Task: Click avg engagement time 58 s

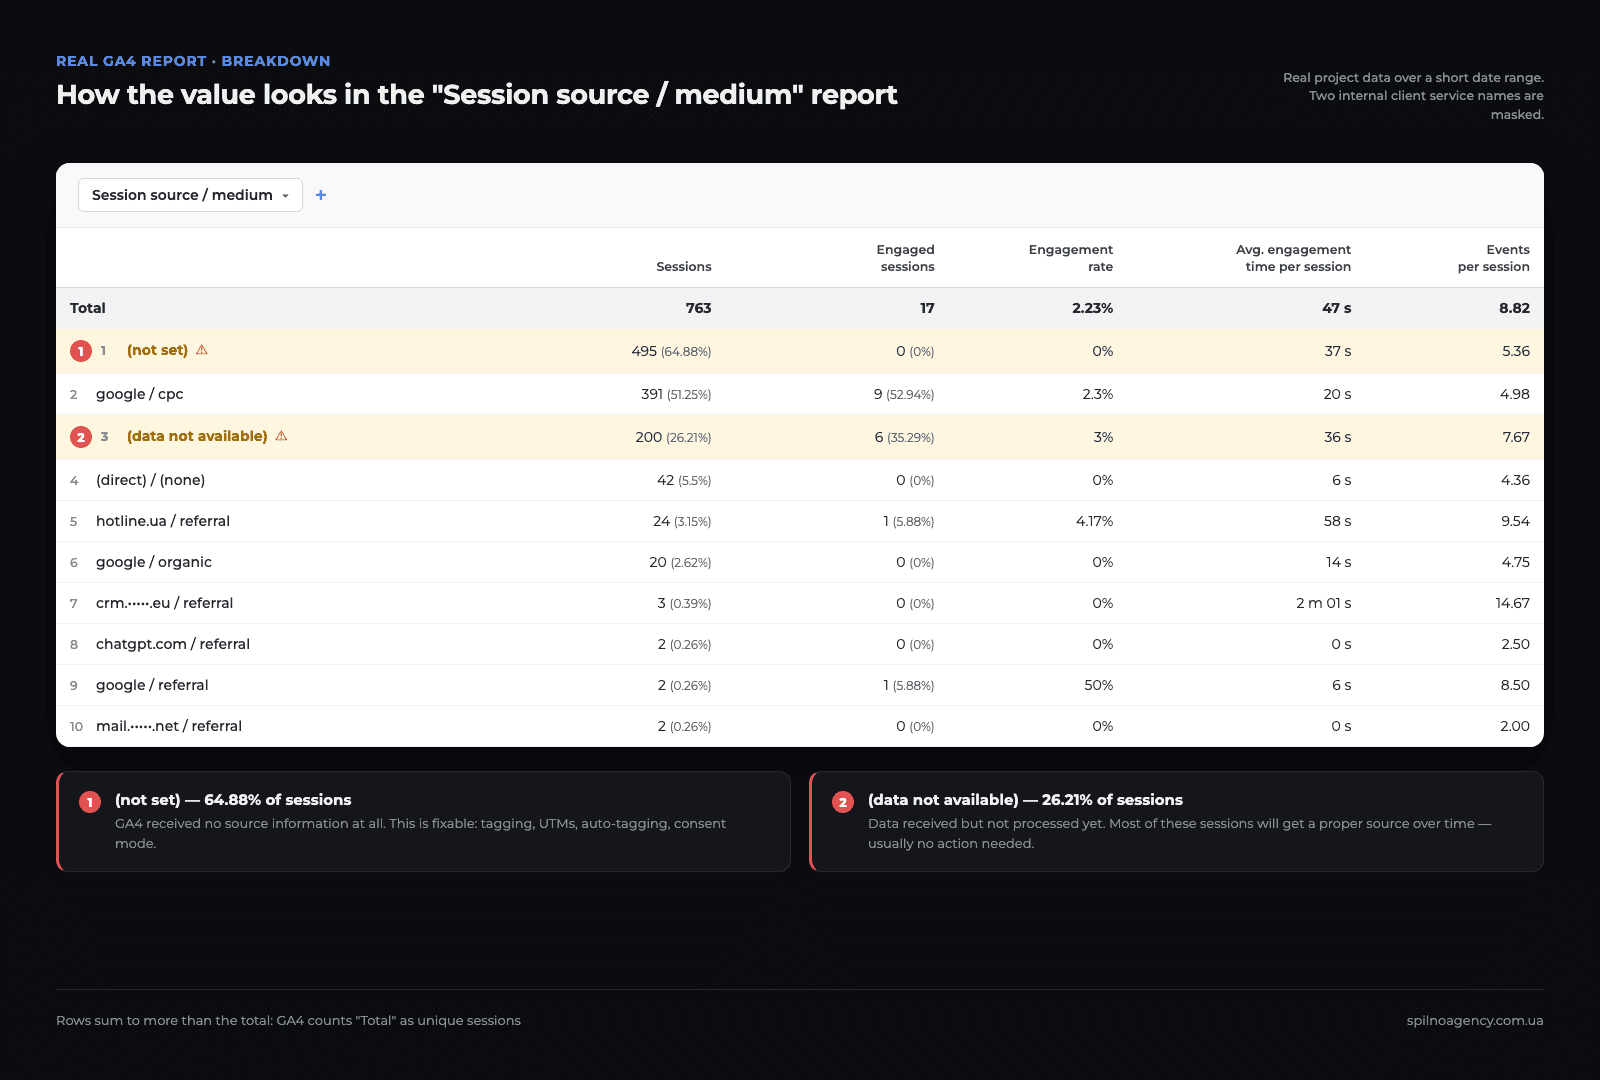Action: click(1337, 521)
